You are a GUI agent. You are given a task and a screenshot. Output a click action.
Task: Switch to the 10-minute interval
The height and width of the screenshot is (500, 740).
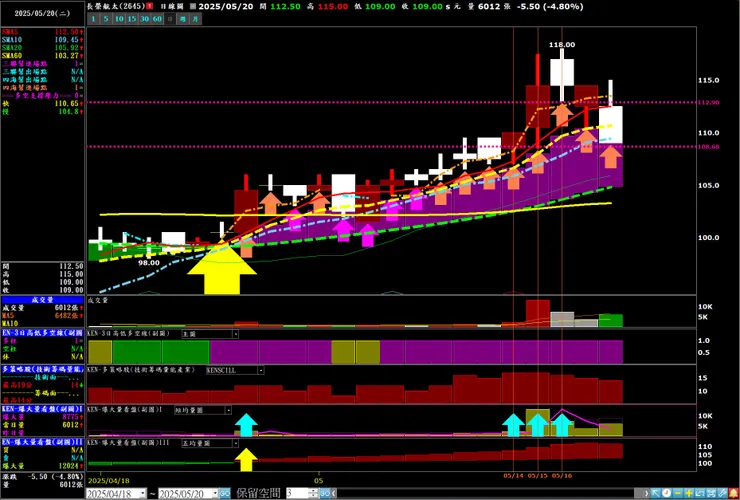[119, 19]
